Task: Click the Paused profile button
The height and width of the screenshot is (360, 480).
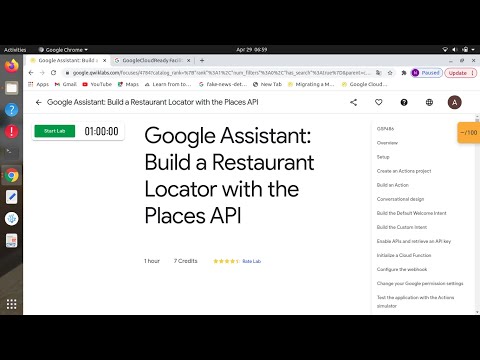Action: point(427,73)
